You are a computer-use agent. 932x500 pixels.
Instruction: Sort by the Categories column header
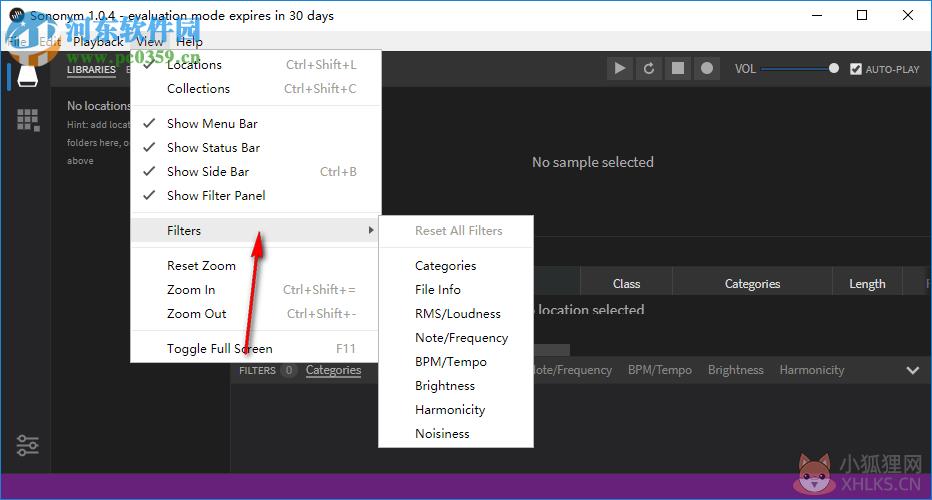click(752, 284)
